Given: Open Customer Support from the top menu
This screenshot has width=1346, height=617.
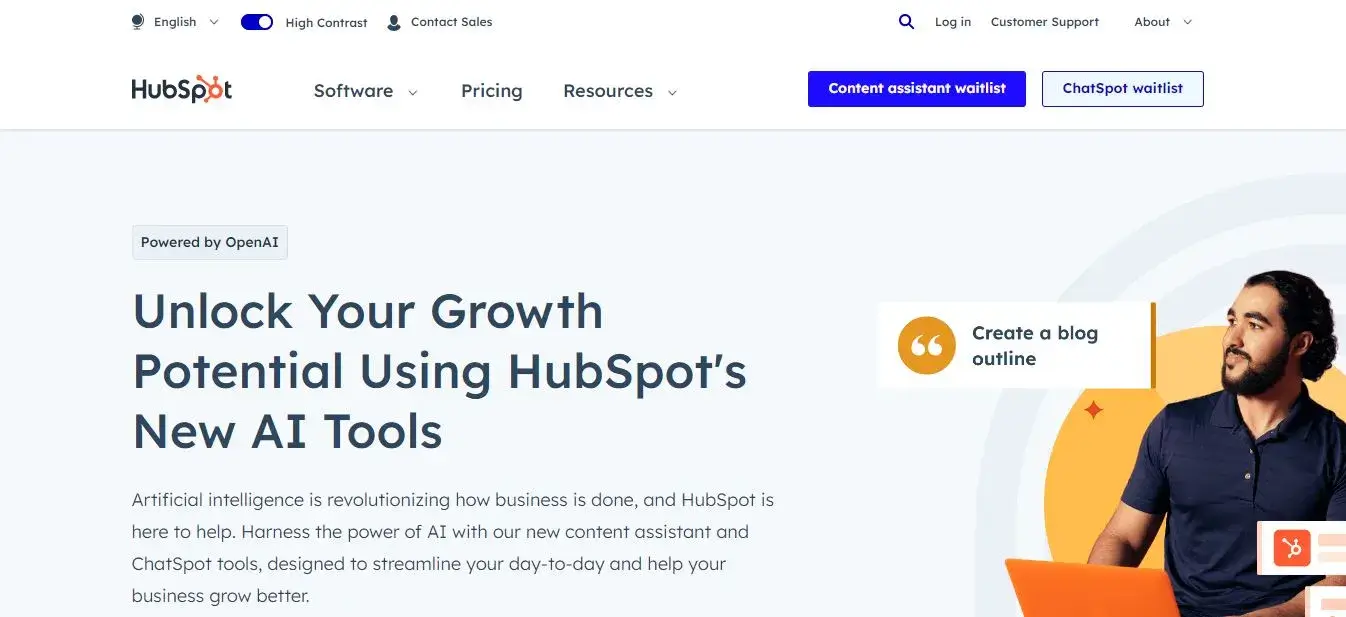Looking at the screenshot, I should click(x=1044, y=21).
